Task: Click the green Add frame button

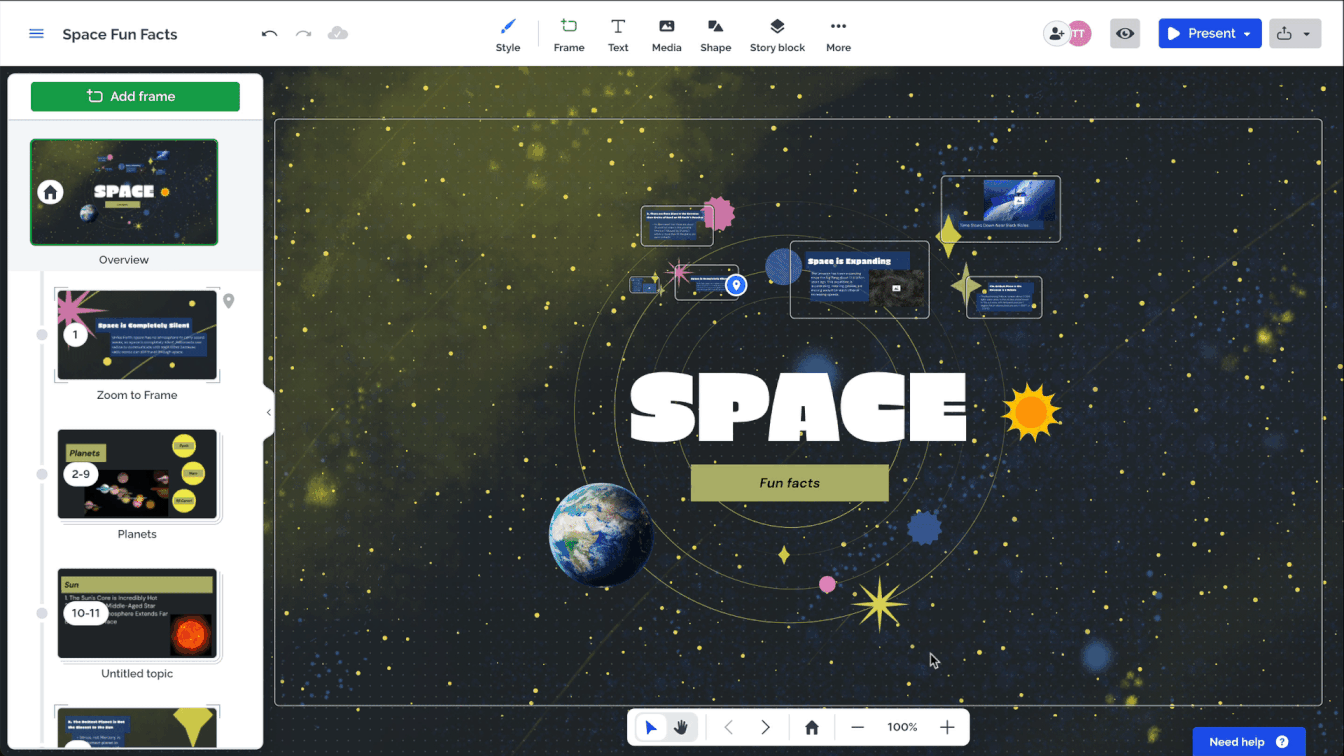Action: 135,97
